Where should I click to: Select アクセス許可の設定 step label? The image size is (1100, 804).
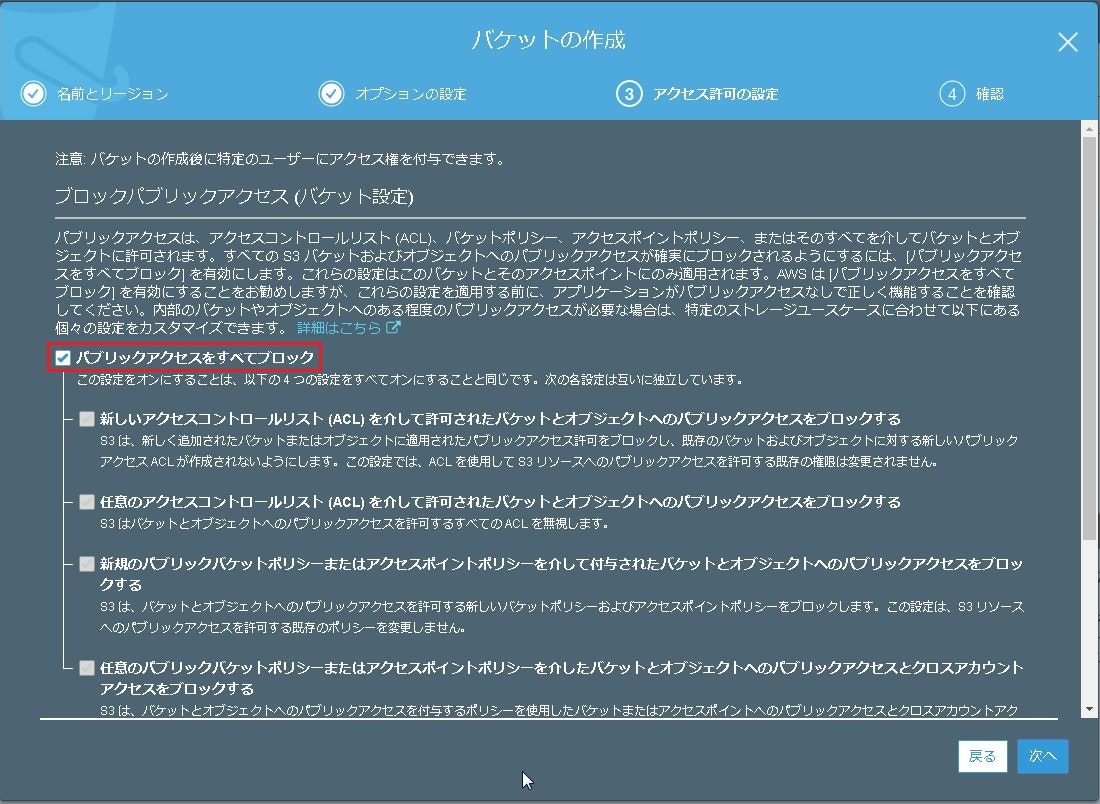716,94
